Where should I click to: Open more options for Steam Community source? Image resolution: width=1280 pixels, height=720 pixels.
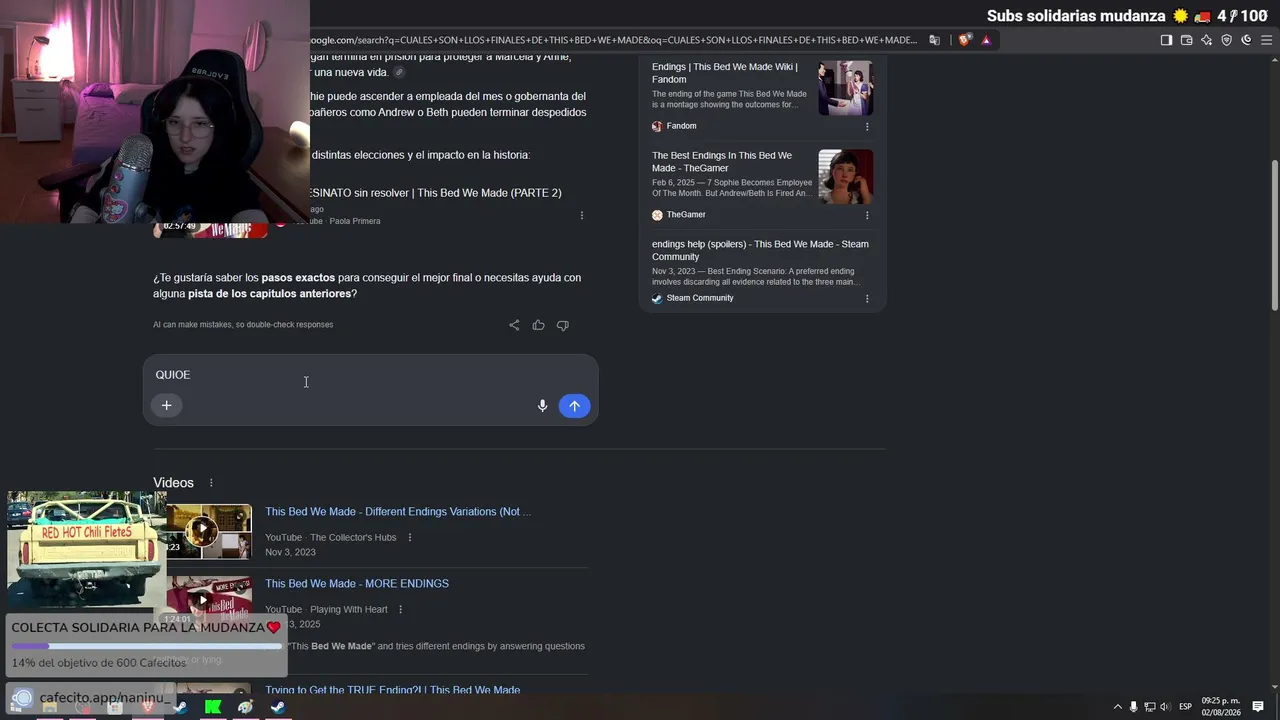click(867, 298)
